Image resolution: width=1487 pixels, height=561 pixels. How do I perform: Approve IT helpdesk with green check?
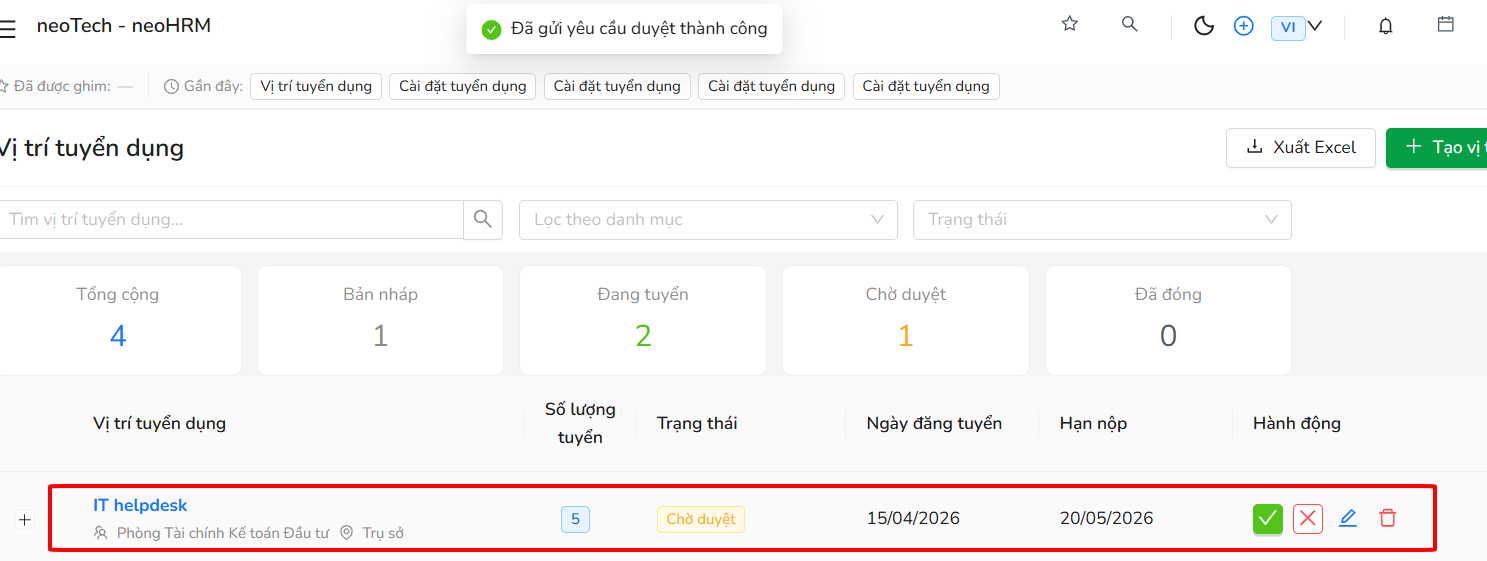[1268, 519]
